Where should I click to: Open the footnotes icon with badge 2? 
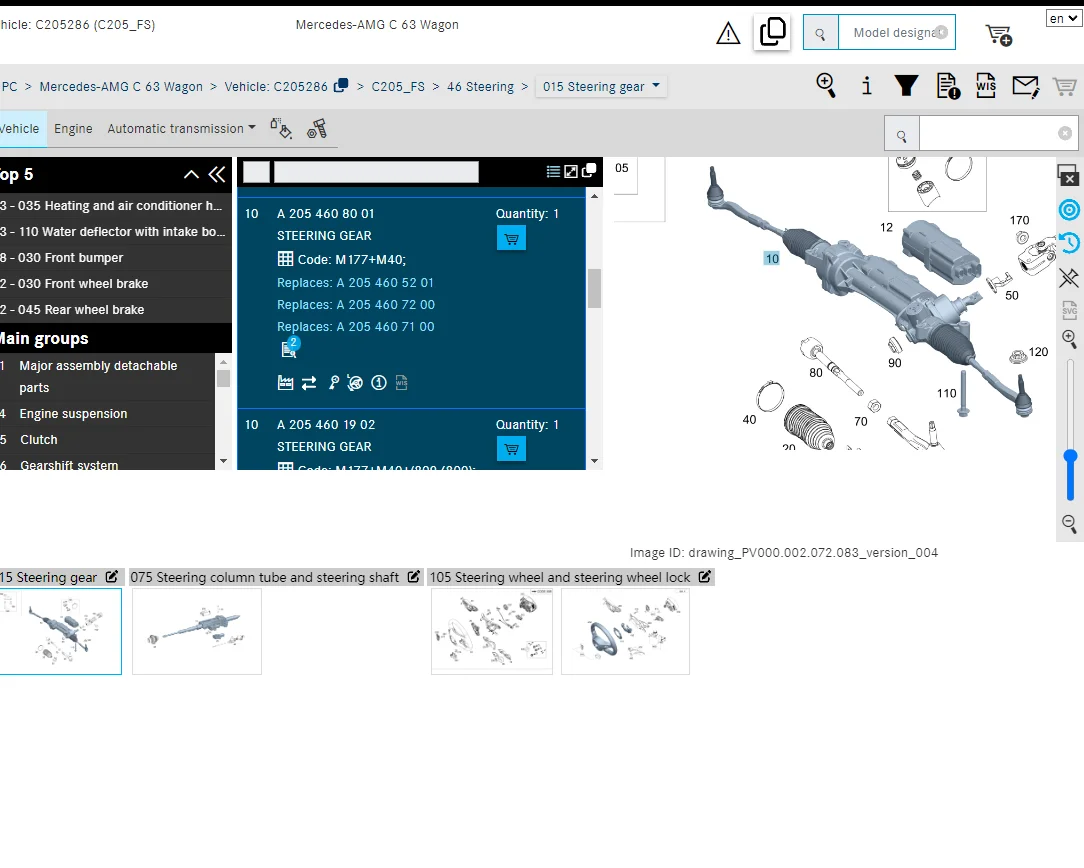[290, 348]
